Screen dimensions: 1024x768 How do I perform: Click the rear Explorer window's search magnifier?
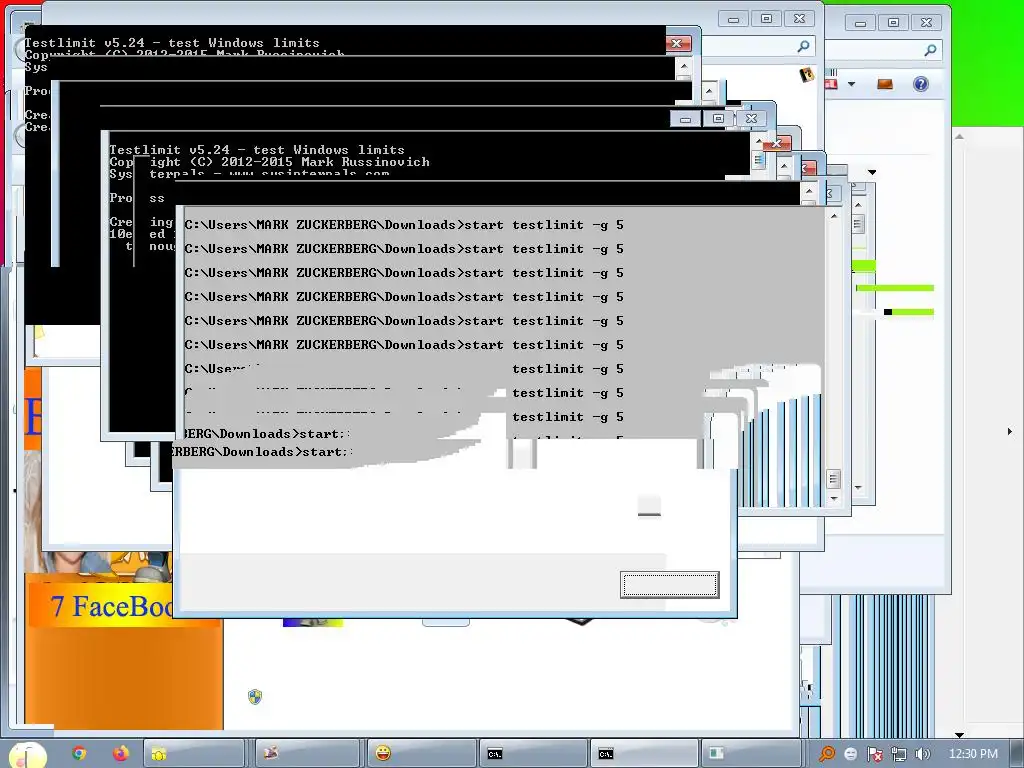click(x=931, y=49)
